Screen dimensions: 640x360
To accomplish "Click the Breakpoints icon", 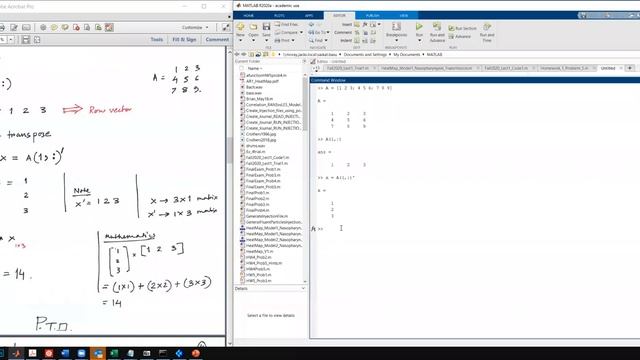I will coord(396,27).
